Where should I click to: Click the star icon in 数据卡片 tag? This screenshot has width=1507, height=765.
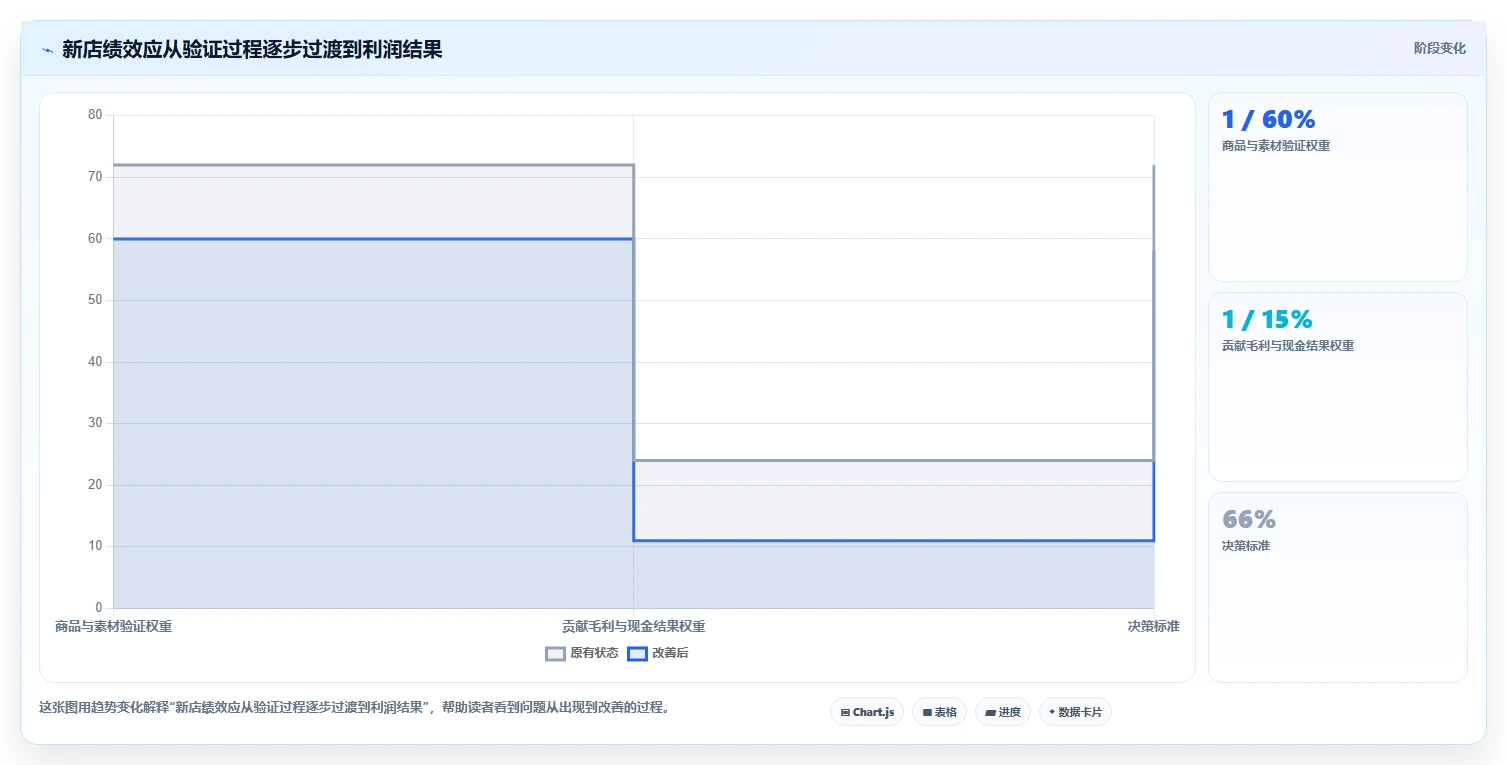[x=1052, y=713]
